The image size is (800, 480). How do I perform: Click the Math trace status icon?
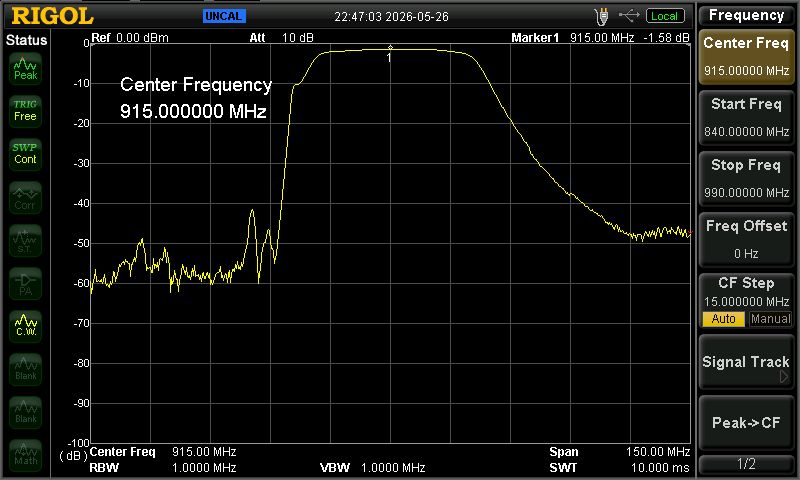tap(26, 454)
